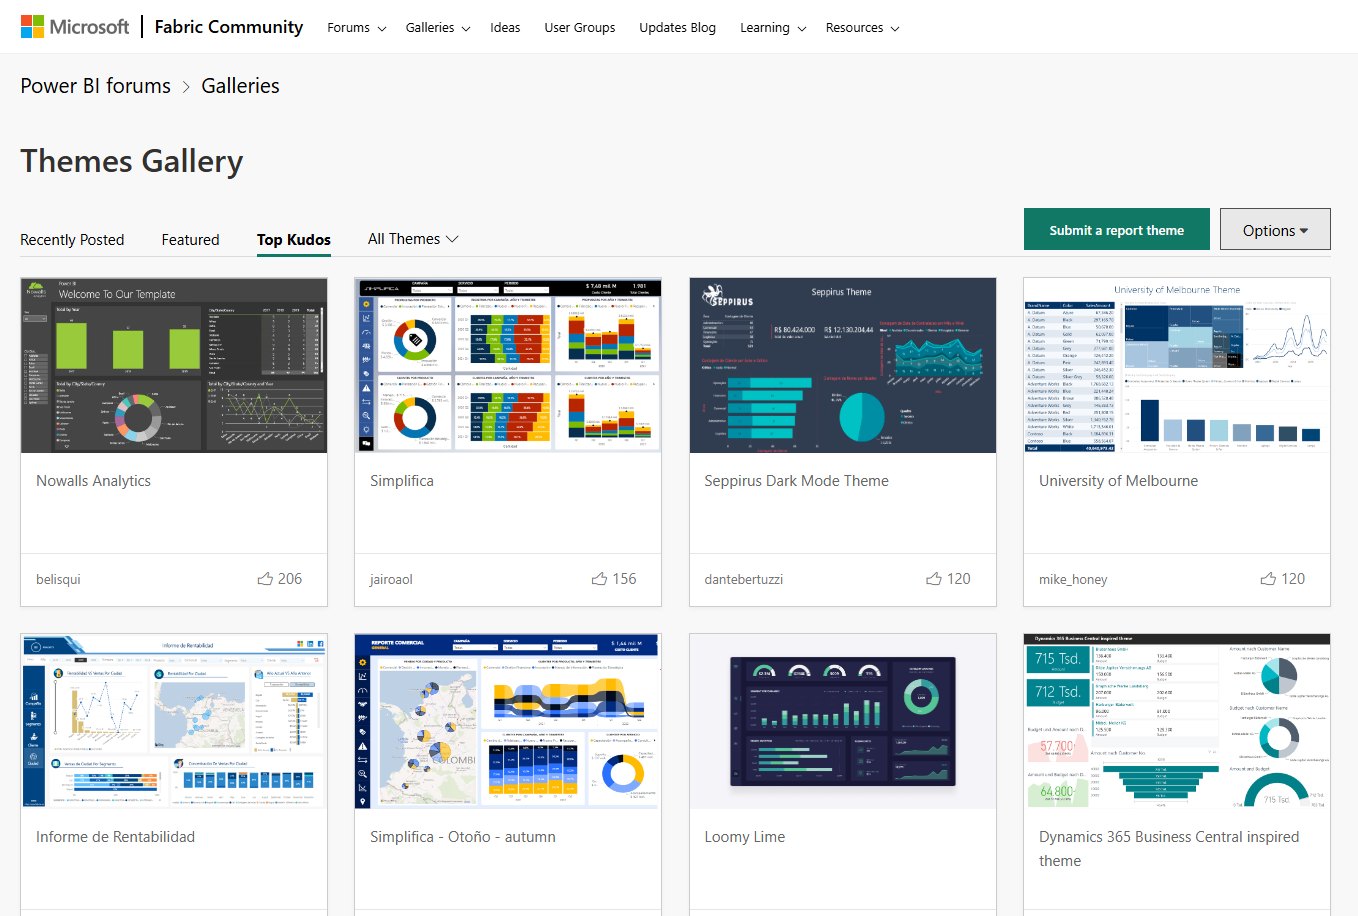
Task: Click the Loomy Lime title
Action: tap(745, 837)
